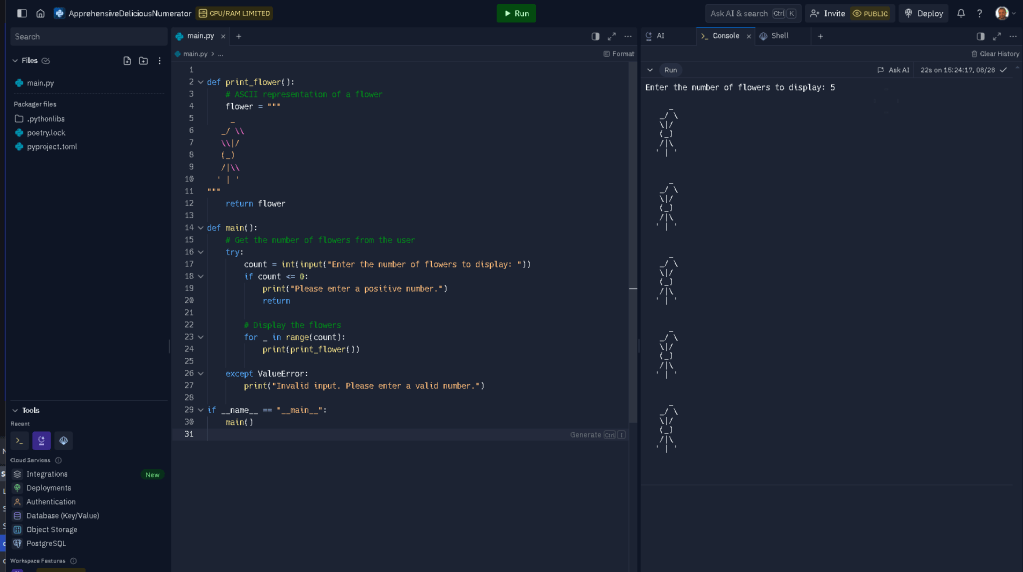
Task: Click the Generate prompt in the editor
Action: (598, 435)
